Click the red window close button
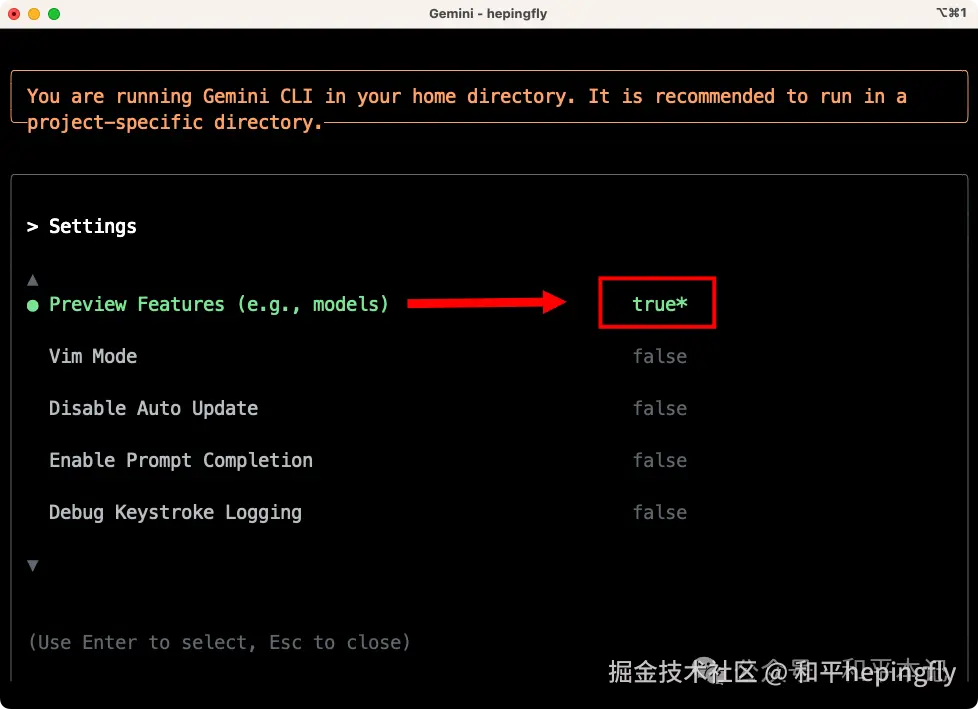Viewport: 978px width, 709px height. [14, 14]
